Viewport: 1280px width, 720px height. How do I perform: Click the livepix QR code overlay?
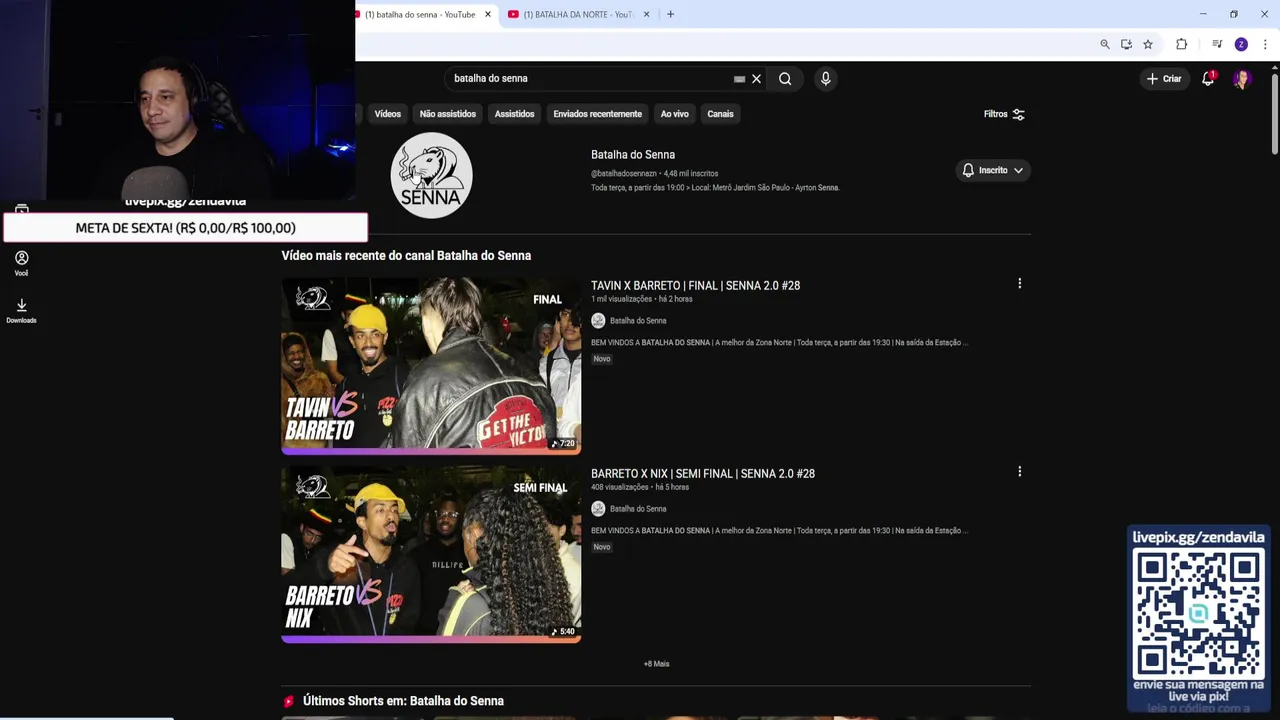tap(1198, 614)
